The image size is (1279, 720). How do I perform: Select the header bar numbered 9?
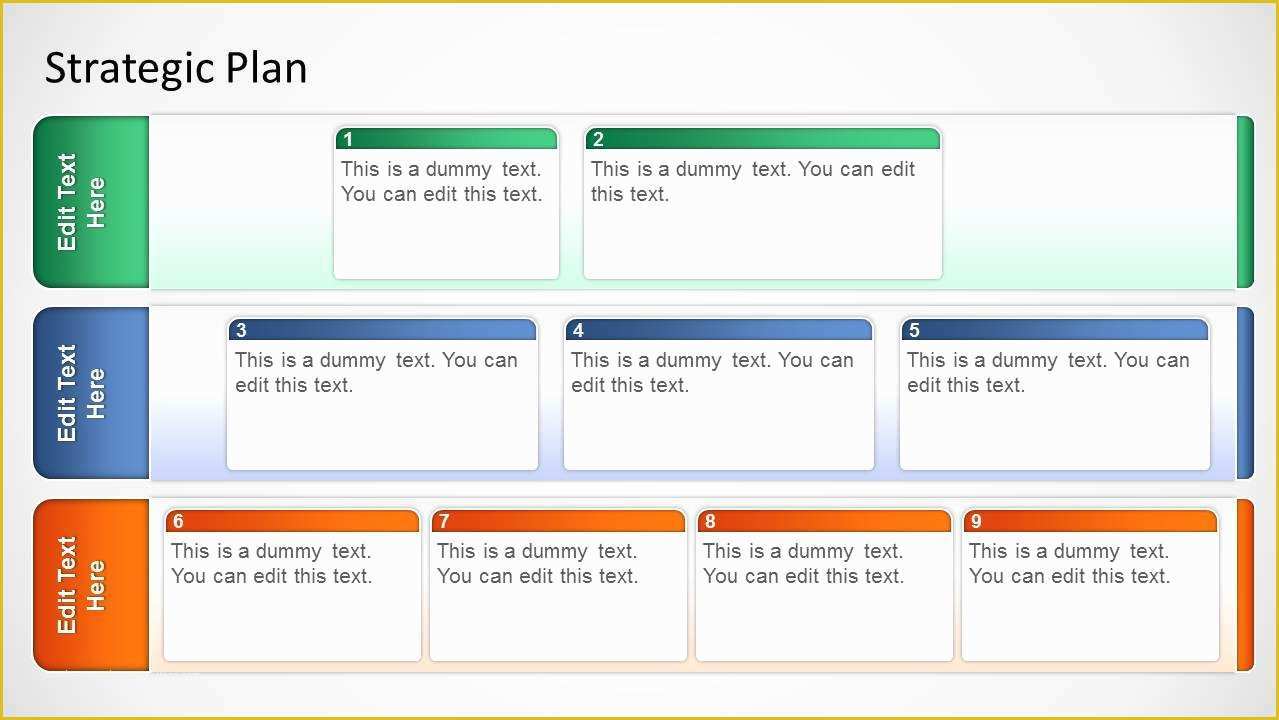pos(1090,521)
